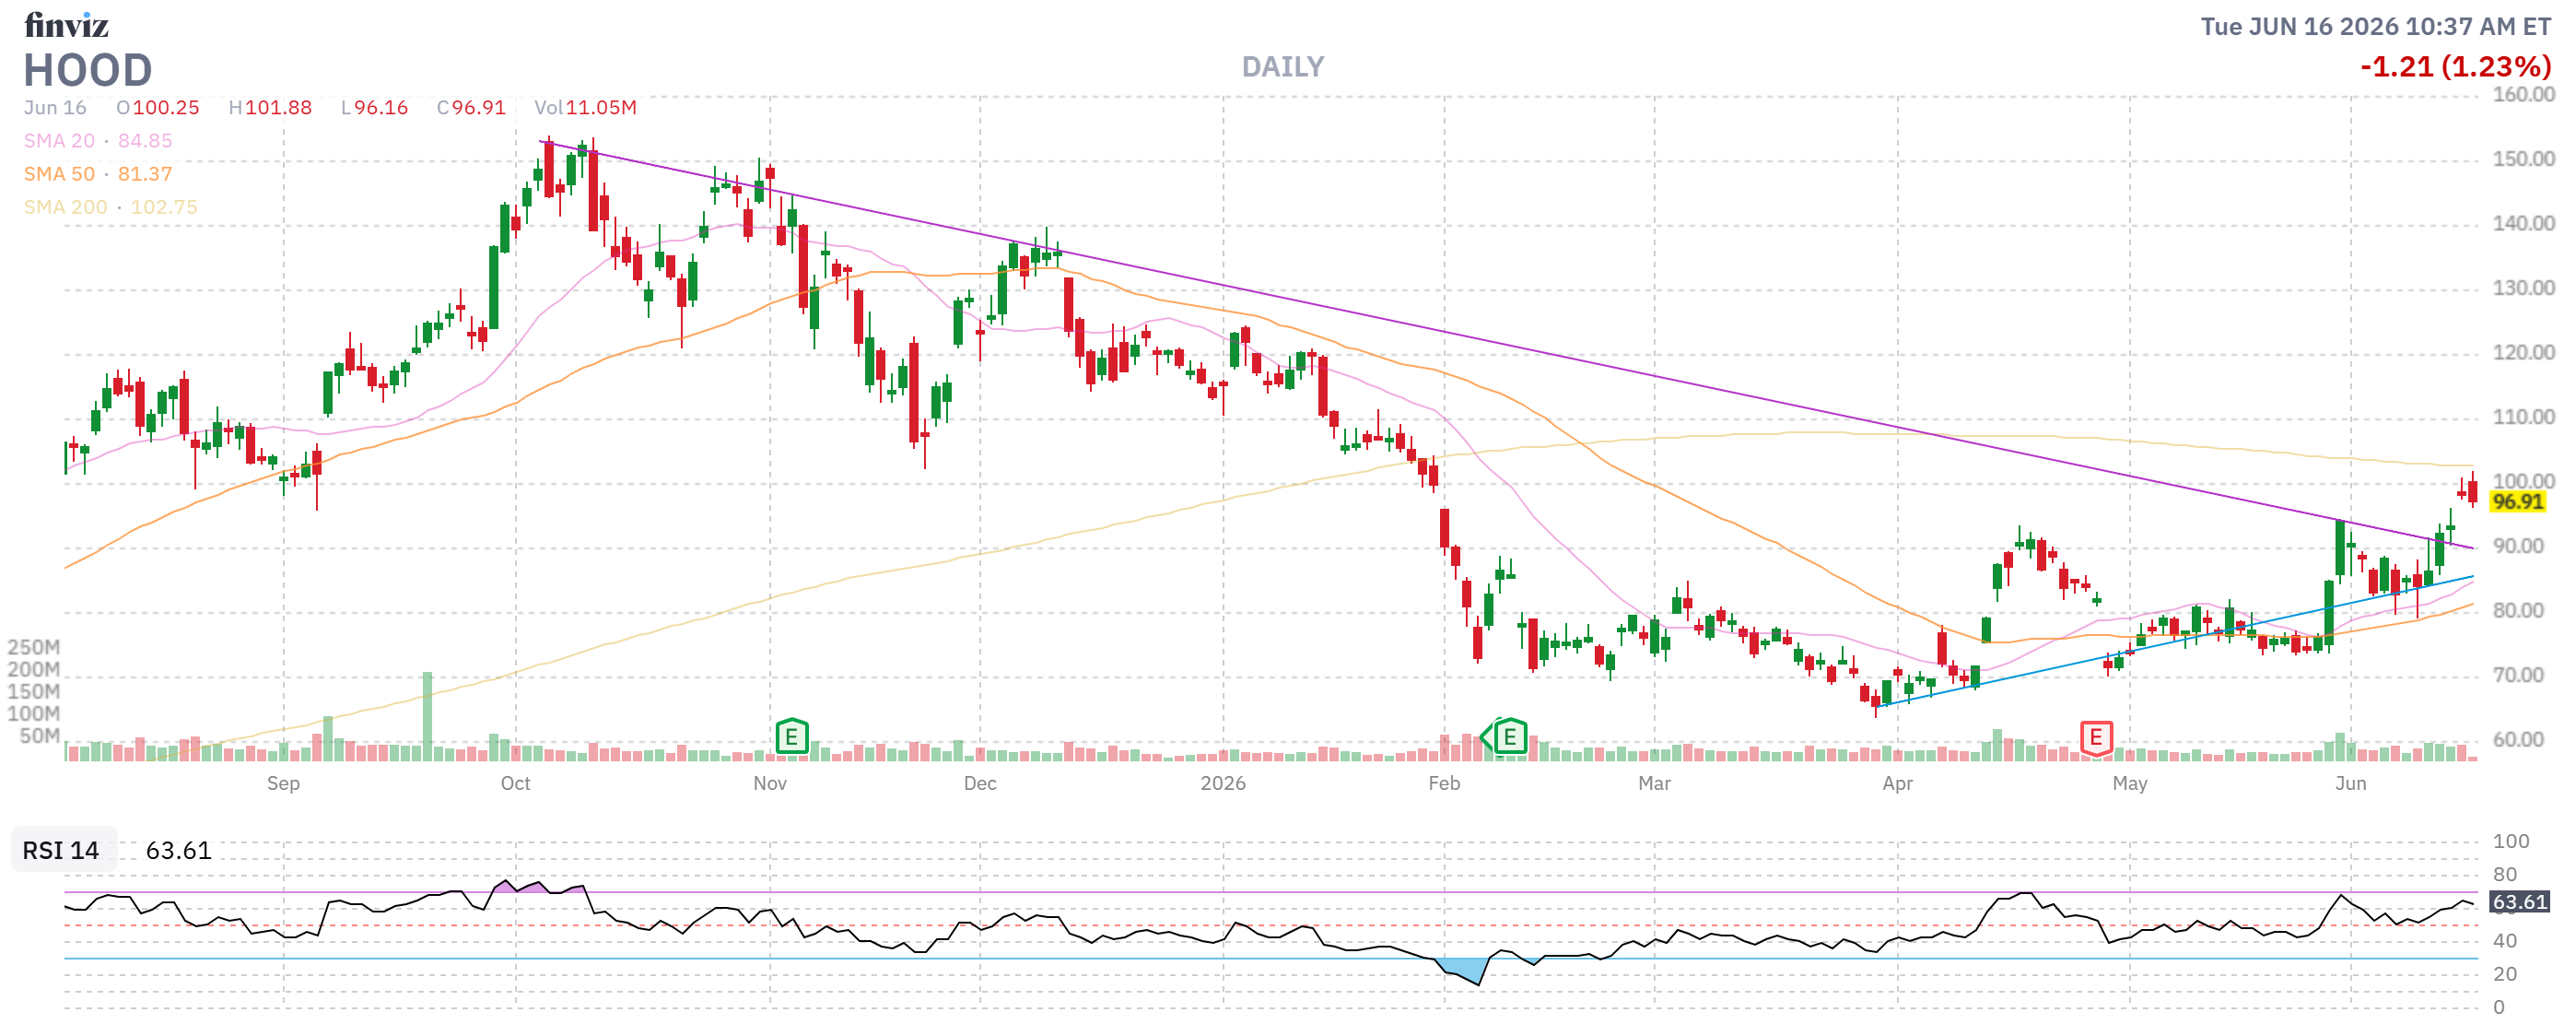Click the 2026 year label on the time axis
Image resolution: width=2576 pixels, height=1036 pixels.
tap(1223, 783)
